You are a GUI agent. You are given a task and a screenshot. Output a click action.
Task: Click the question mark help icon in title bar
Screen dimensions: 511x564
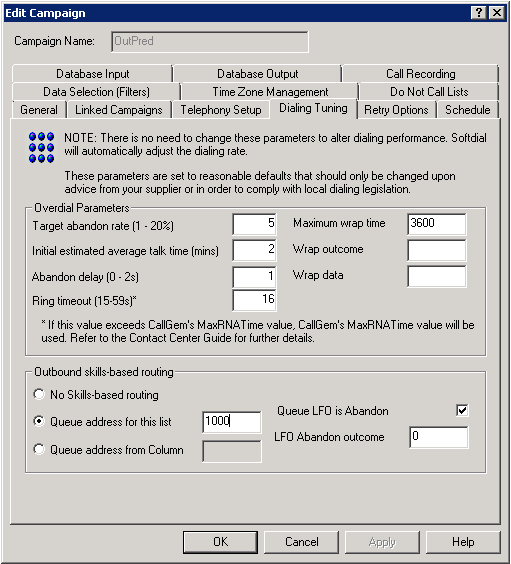click(479, 13)
